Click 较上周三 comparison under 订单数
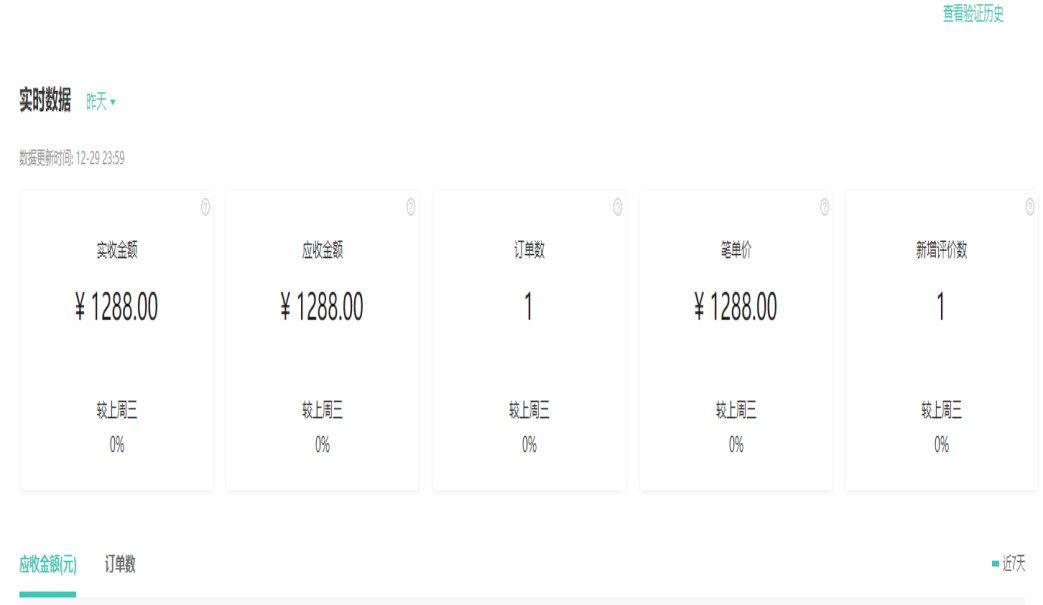Screen dimensions: 1043x605 click(529, 410)
